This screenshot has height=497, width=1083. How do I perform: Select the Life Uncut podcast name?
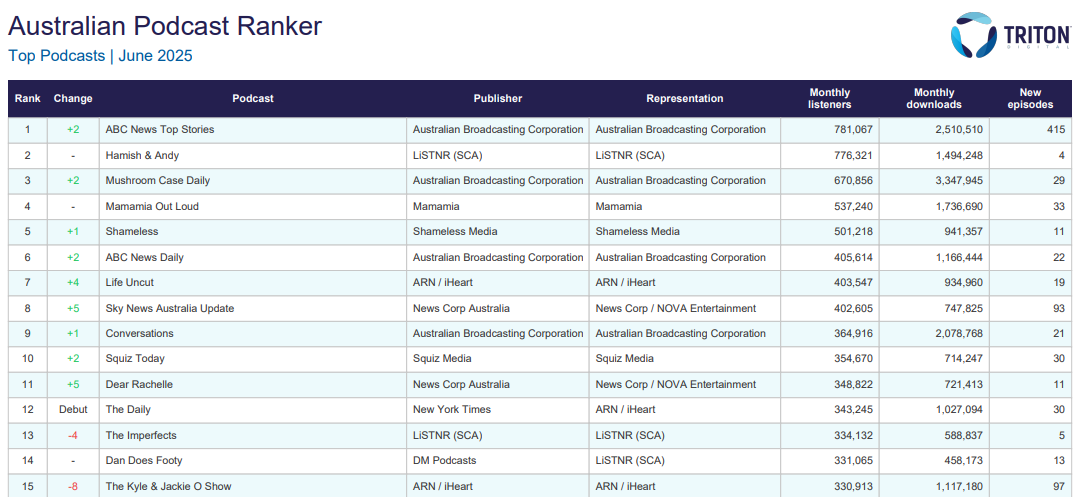[130, 282]
